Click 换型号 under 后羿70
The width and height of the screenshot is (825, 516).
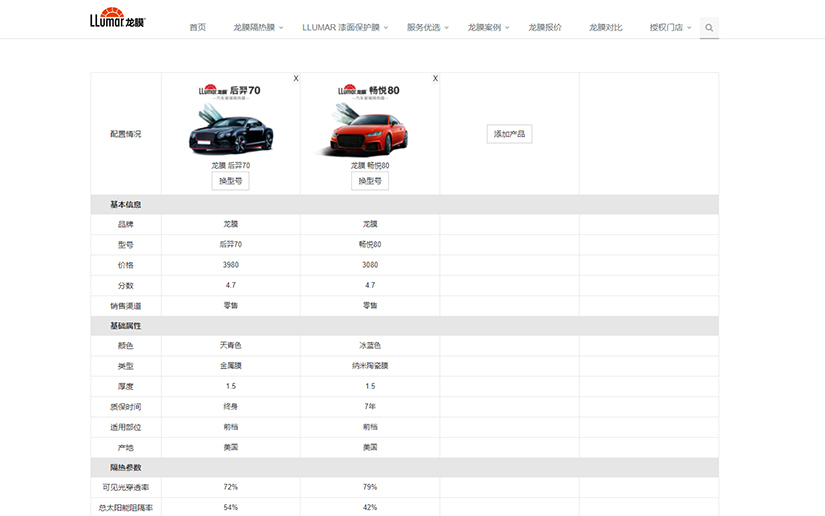click(230, 181)
